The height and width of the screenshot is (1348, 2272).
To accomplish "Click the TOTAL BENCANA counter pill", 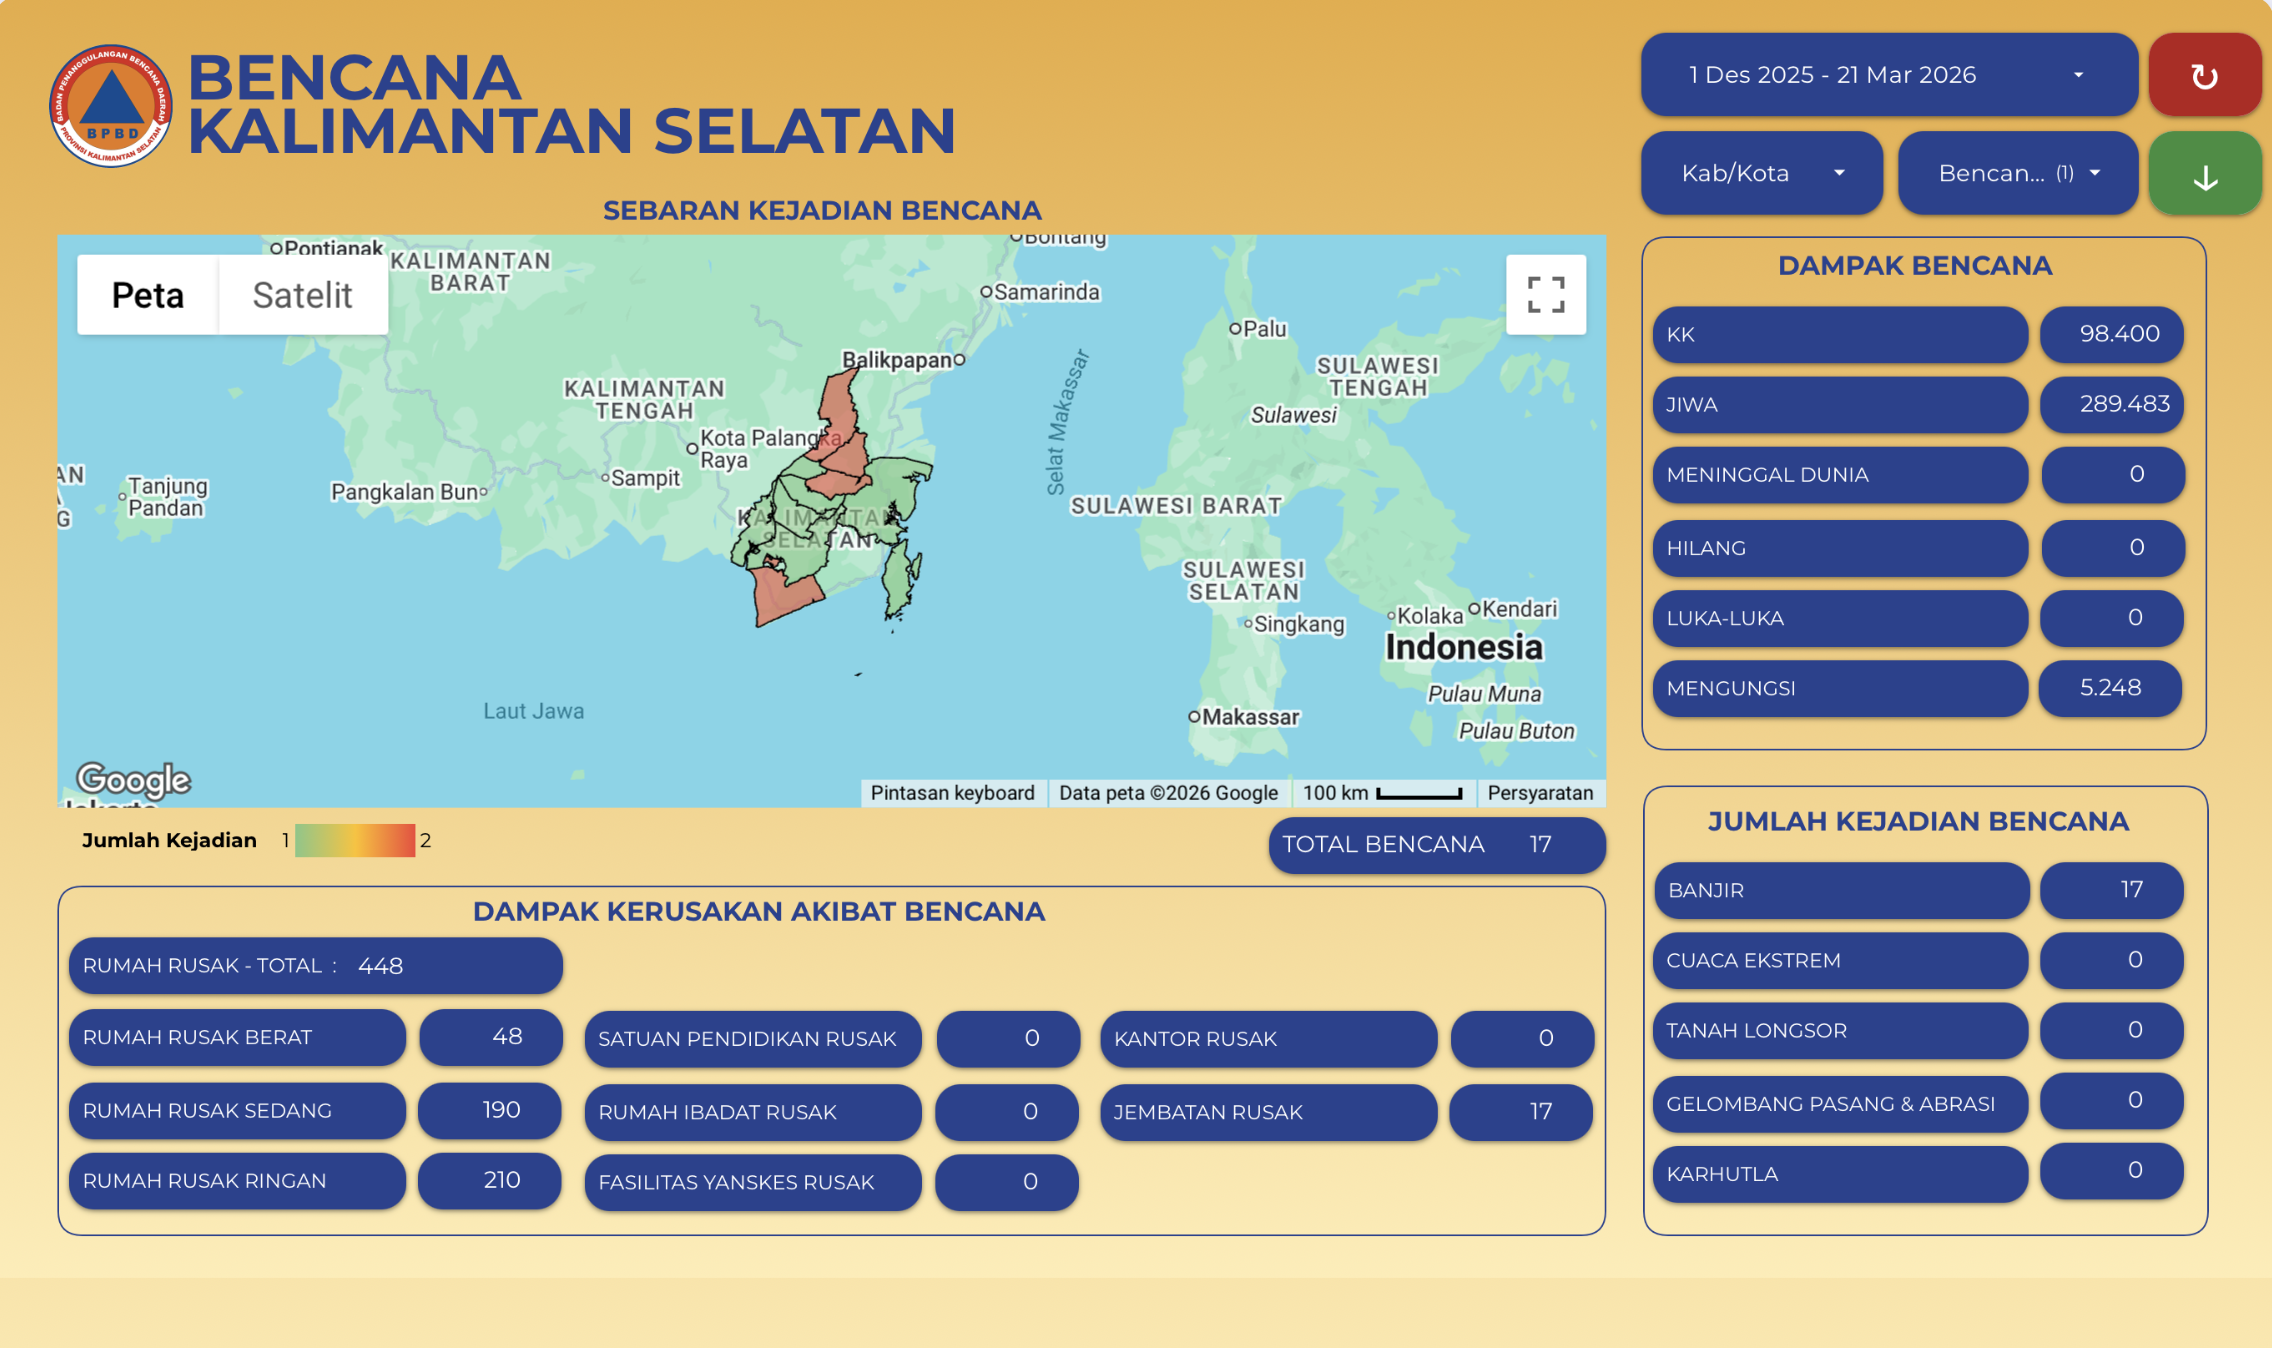I will 1436,844.
